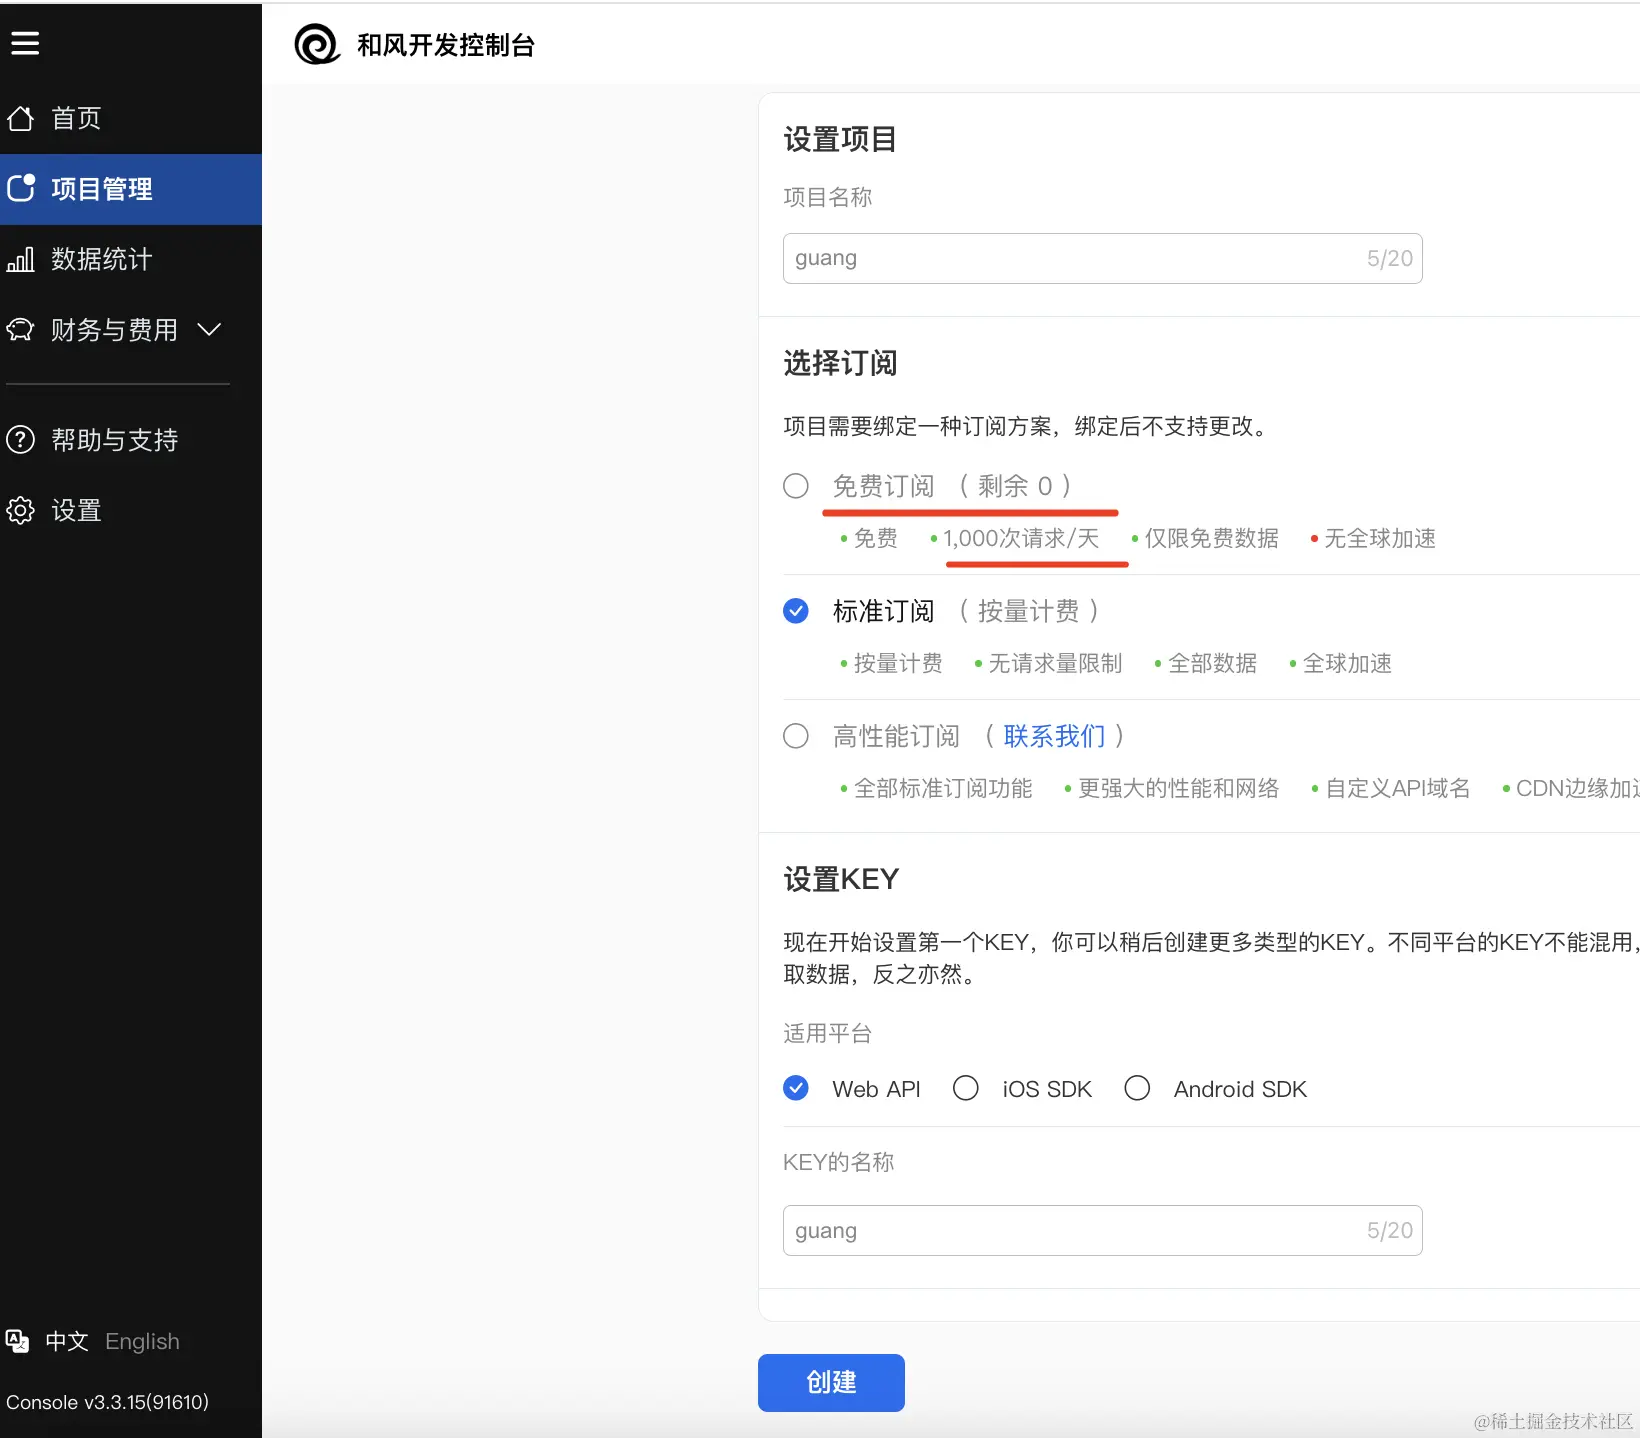Viewport: 1640px width, 1438px height.
Task: Choose the Android SDK platform radio
Action: pyautogui.click(x=1137, y=1088)
